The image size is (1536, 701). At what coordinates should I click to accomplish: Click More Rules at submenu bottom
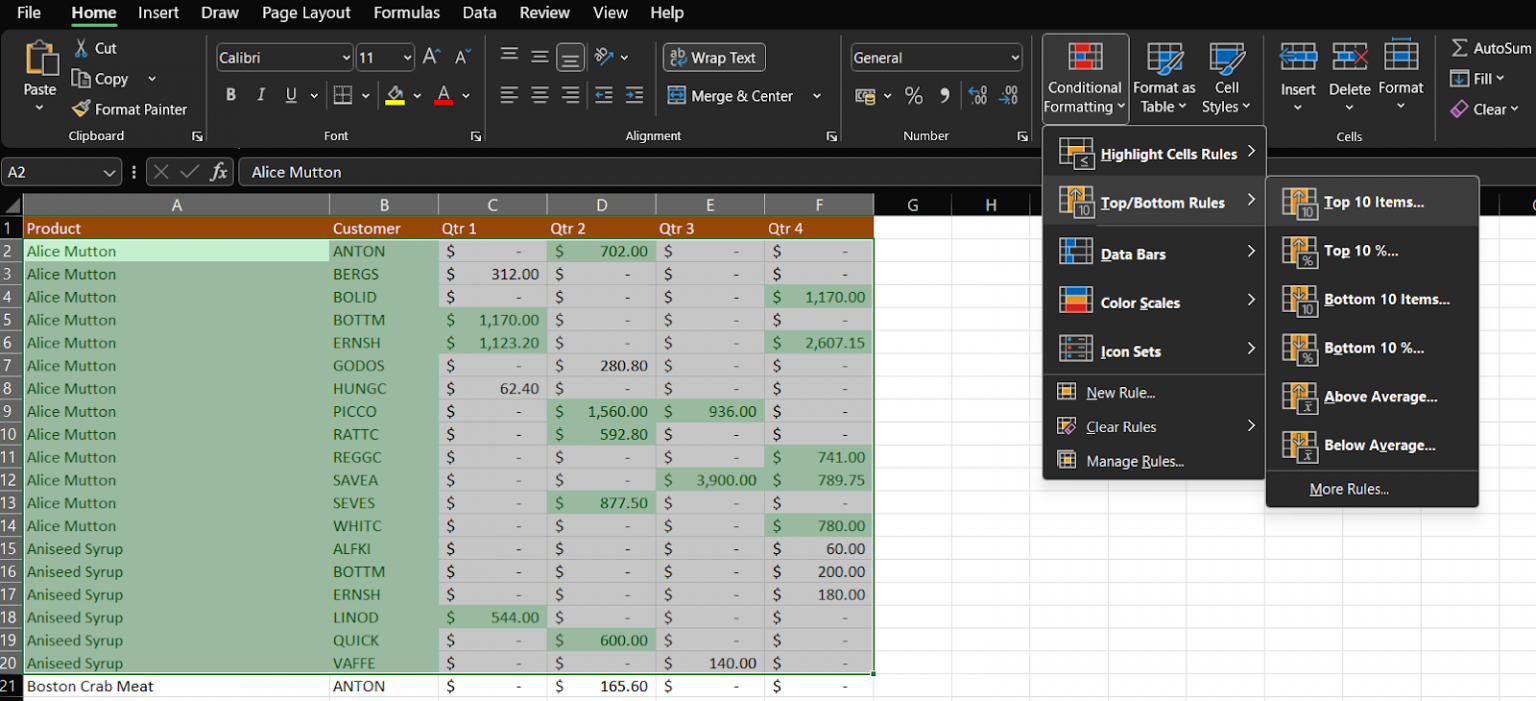(x=1349, y=489)
